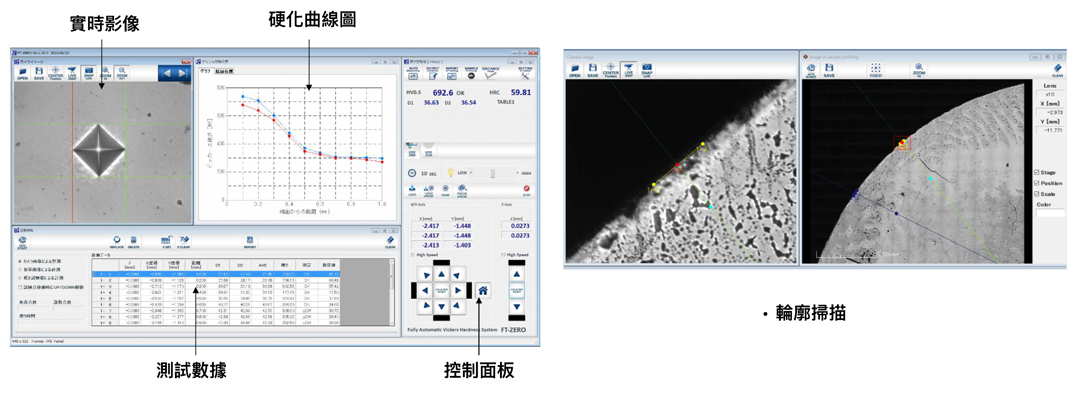Select row 1- 7 in the data table

pos(216,311)
